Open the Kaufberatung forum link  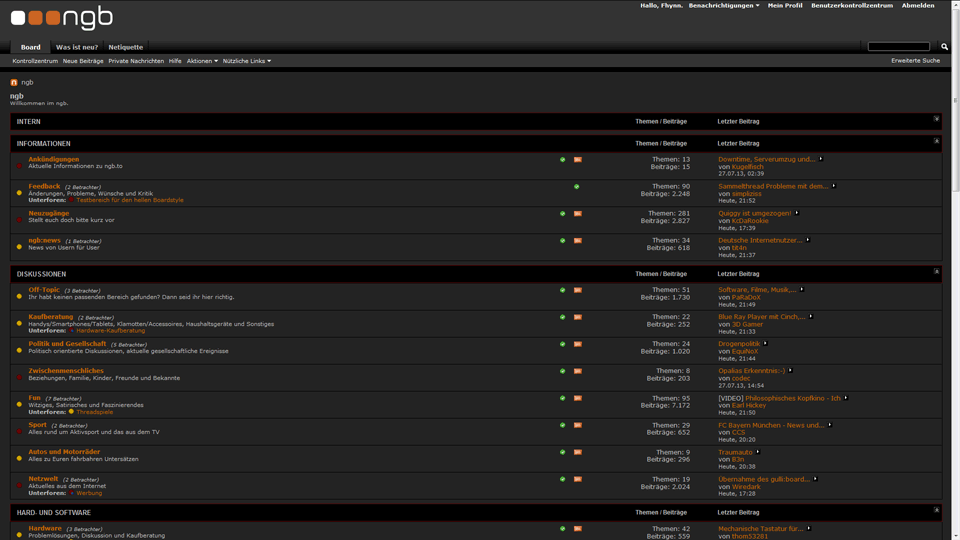51,317
